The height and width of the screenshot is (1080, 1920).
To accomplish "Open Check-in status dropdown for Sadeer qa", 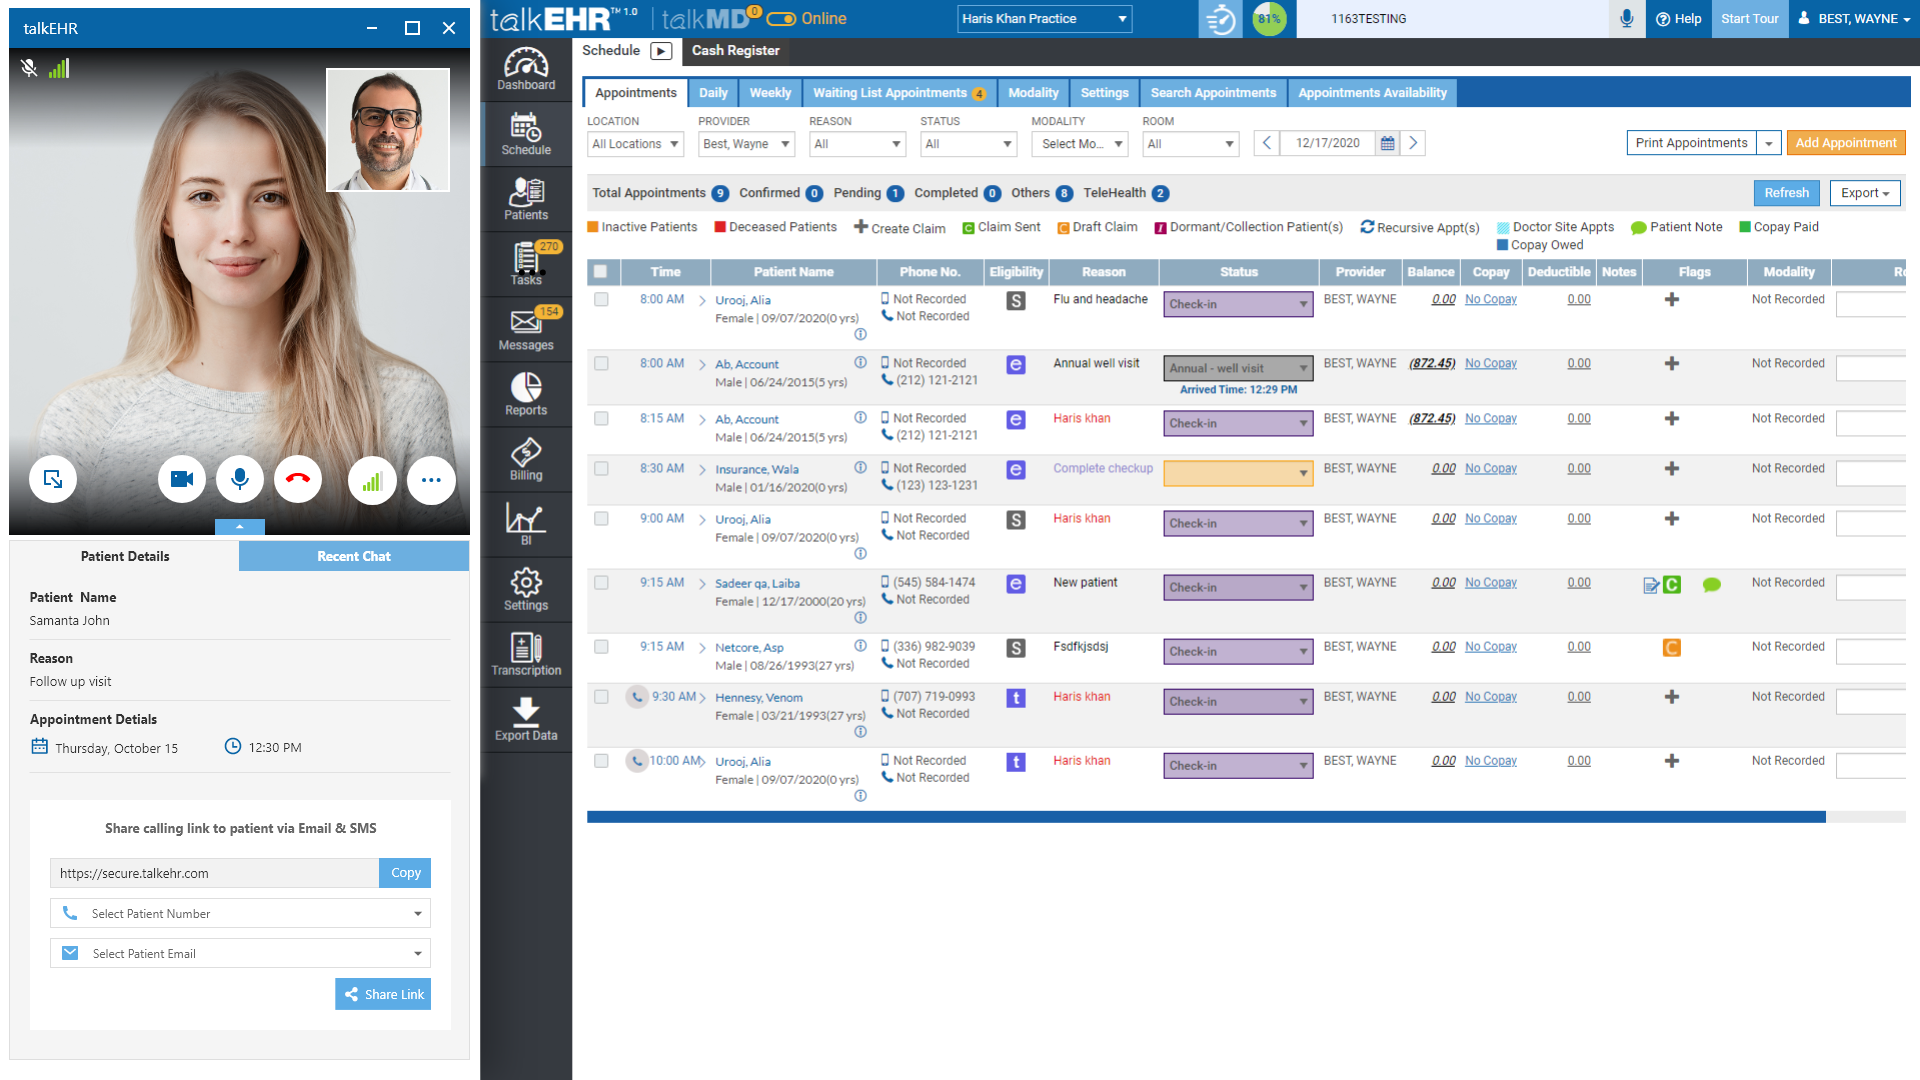I will 1238,588.
